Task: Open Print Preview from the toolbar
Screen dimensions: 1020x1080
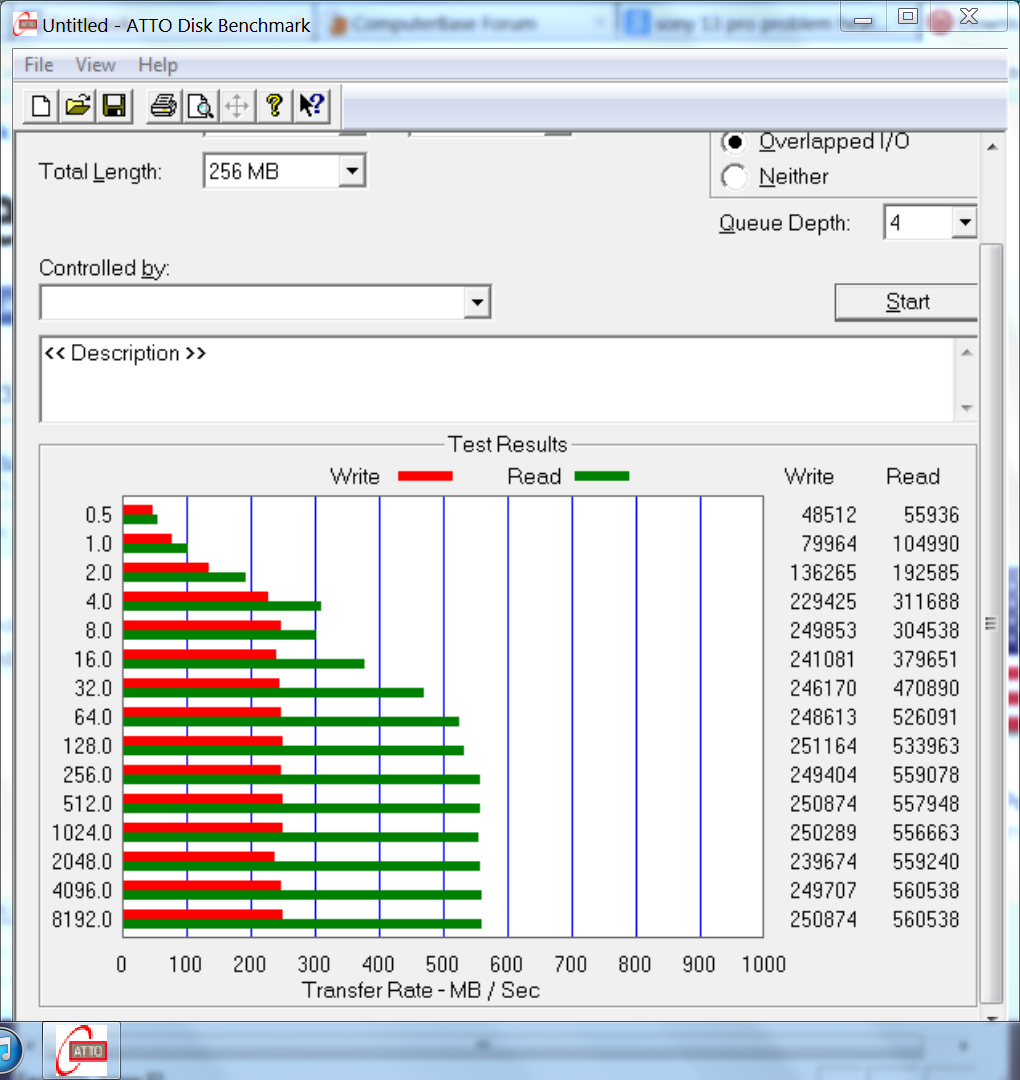Action: pyautogui.click(x=200, y=106)
